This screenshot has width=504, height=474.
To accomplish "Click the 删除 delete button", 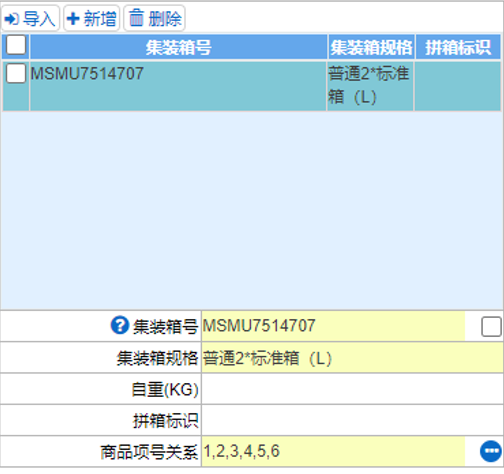I will tap(154, 18).
